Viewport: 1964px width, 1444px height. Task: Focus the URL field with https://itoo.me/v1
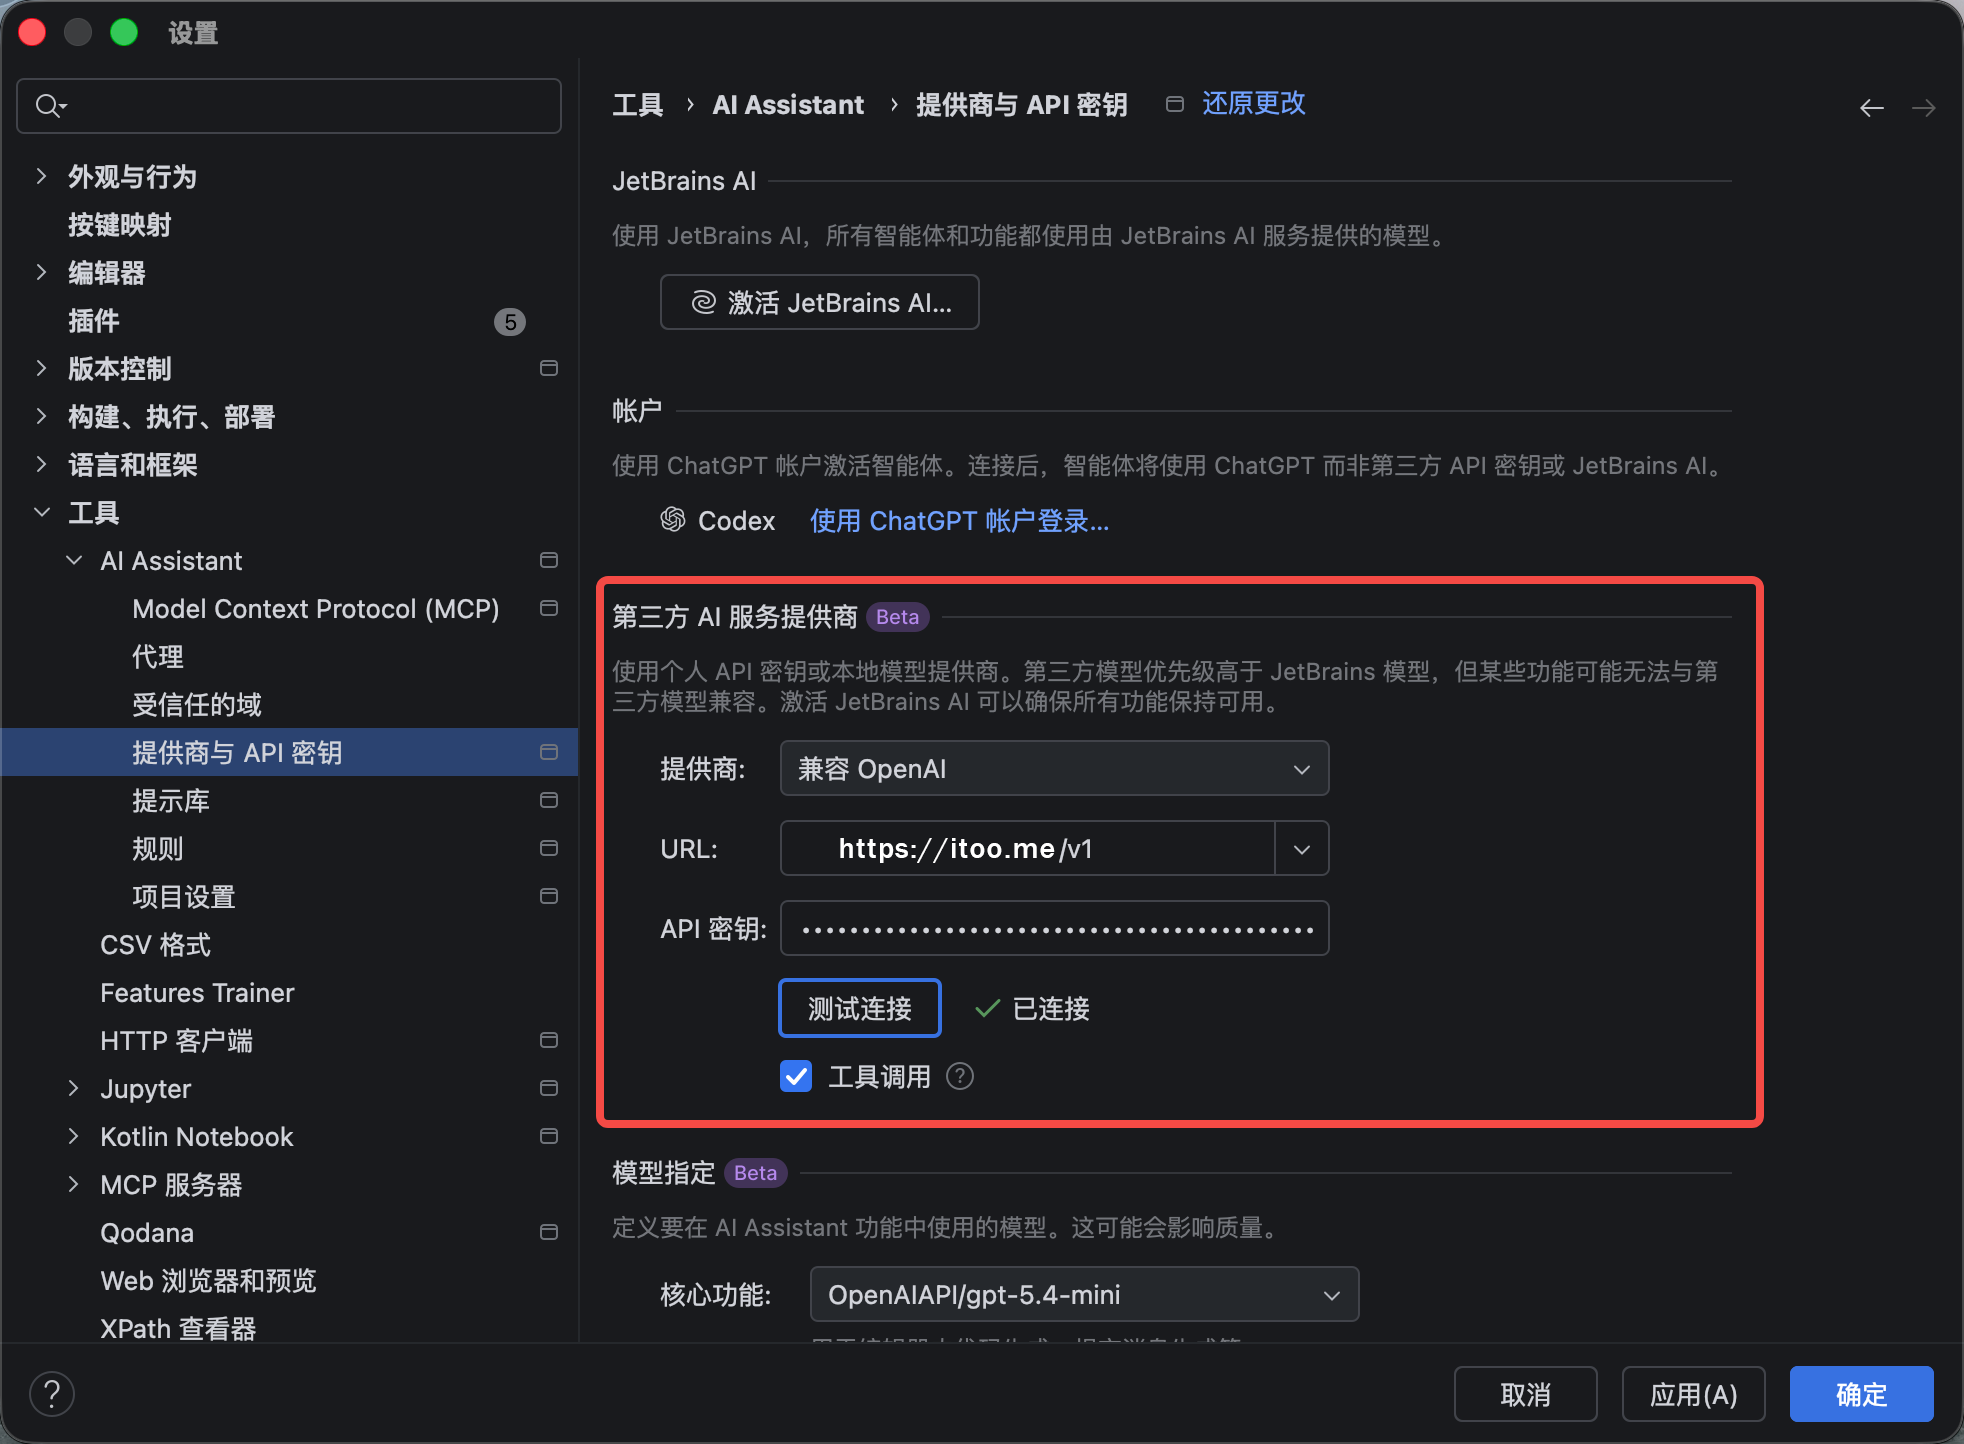point(1028,848)
